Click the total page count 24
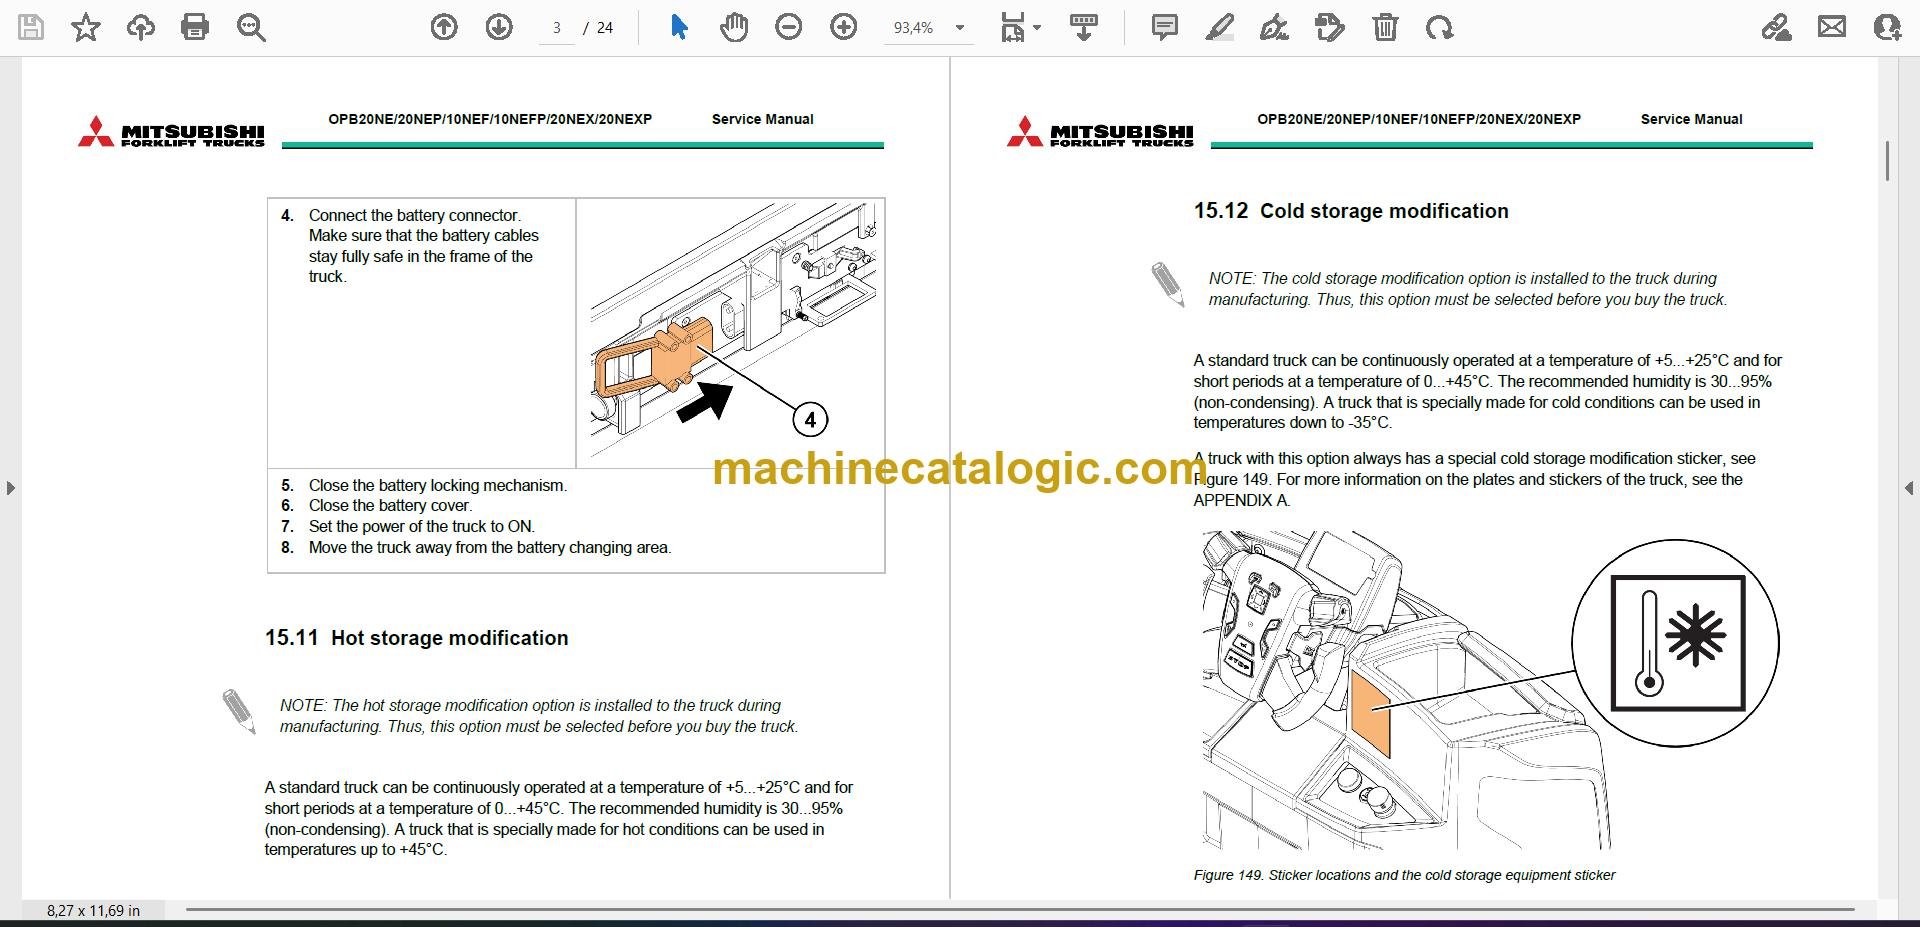 (605, 28)
